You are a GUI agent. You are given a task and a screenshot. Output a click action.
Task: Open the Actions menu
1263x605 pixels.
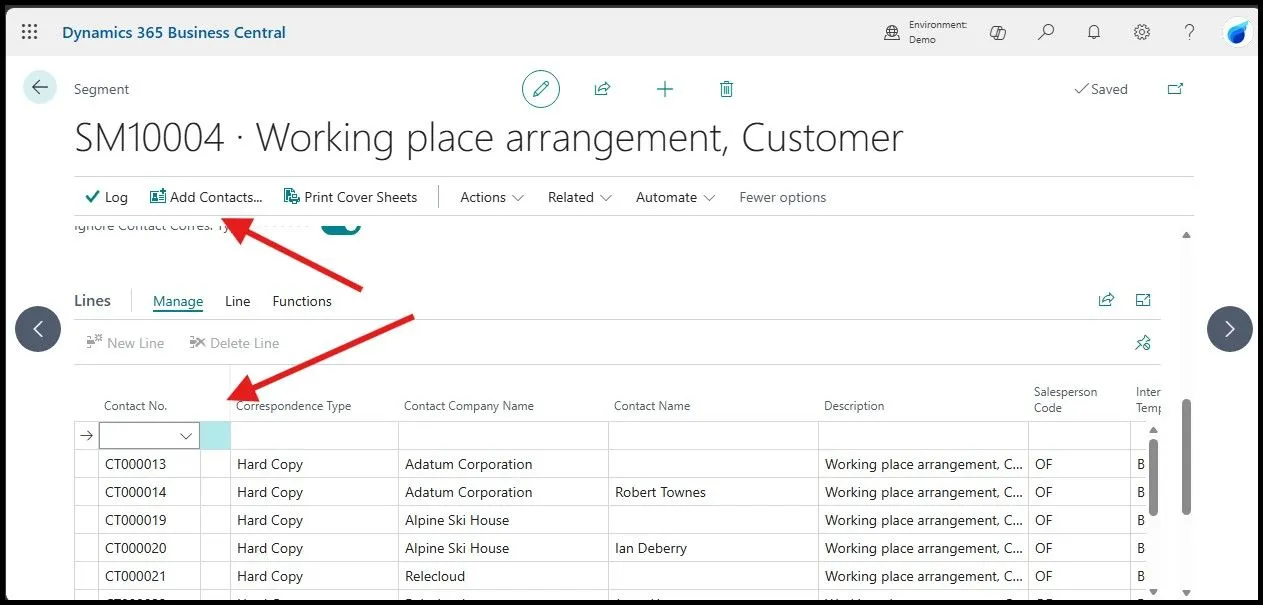click(492, 197)
